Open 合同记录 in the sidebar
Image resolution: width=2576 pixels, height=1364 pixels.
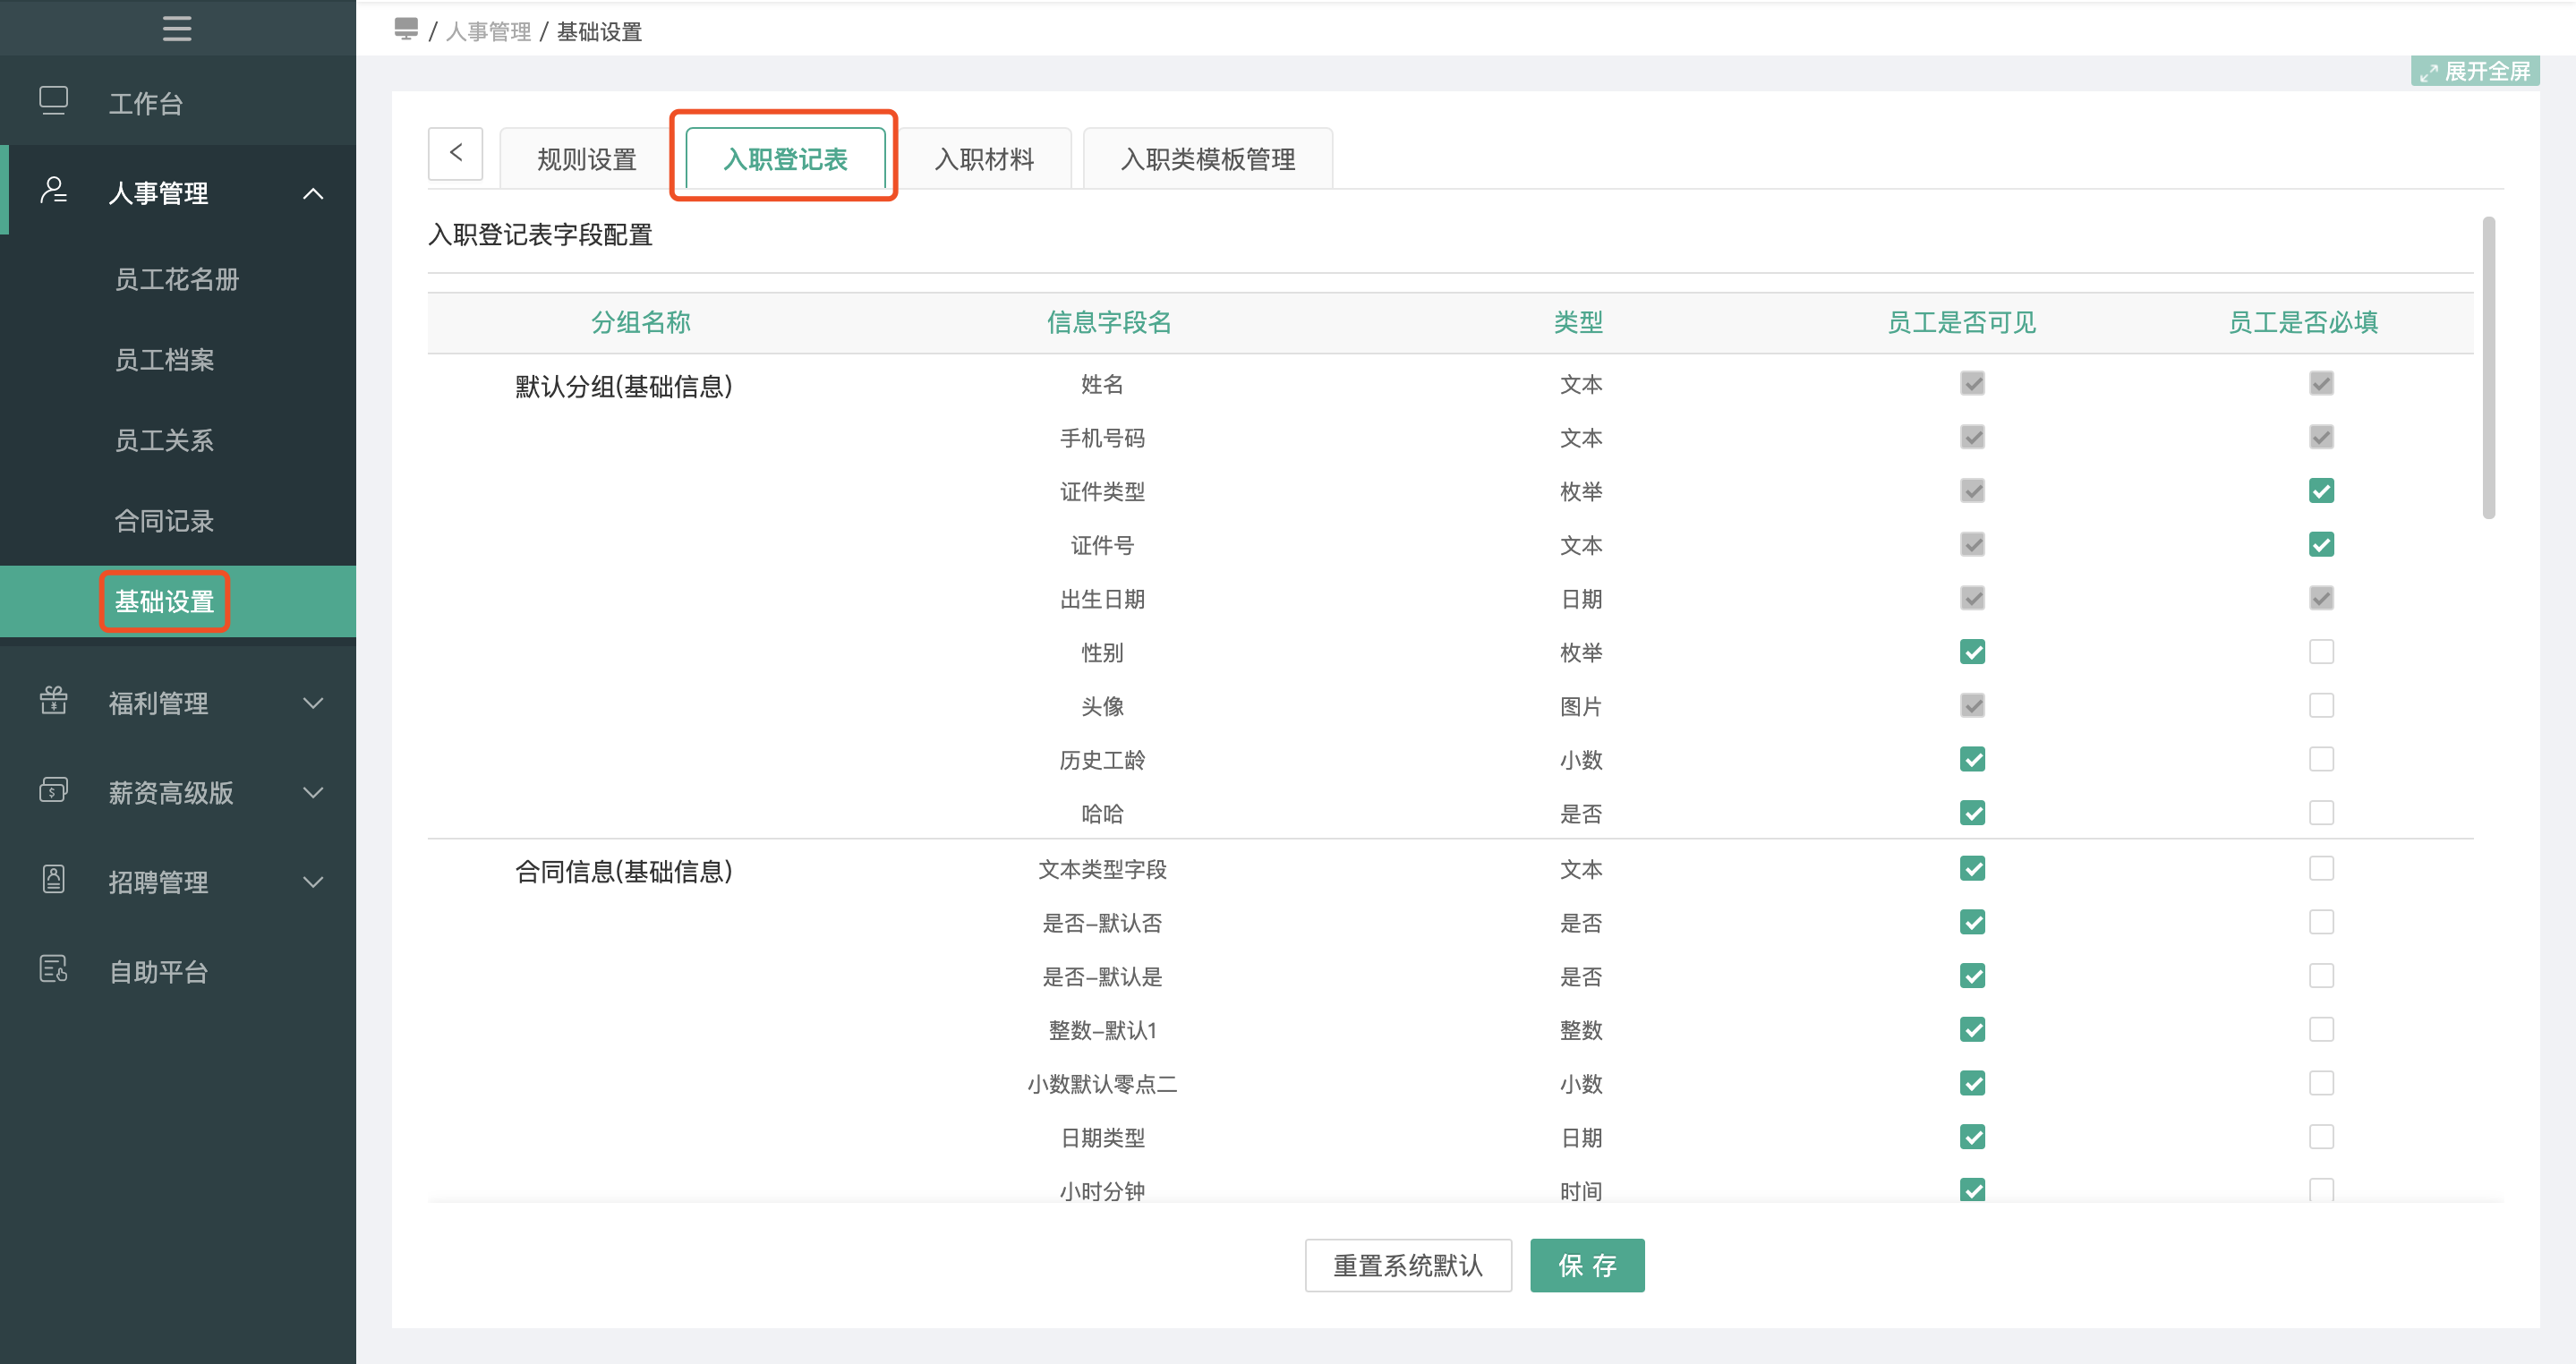pos(164,521)
